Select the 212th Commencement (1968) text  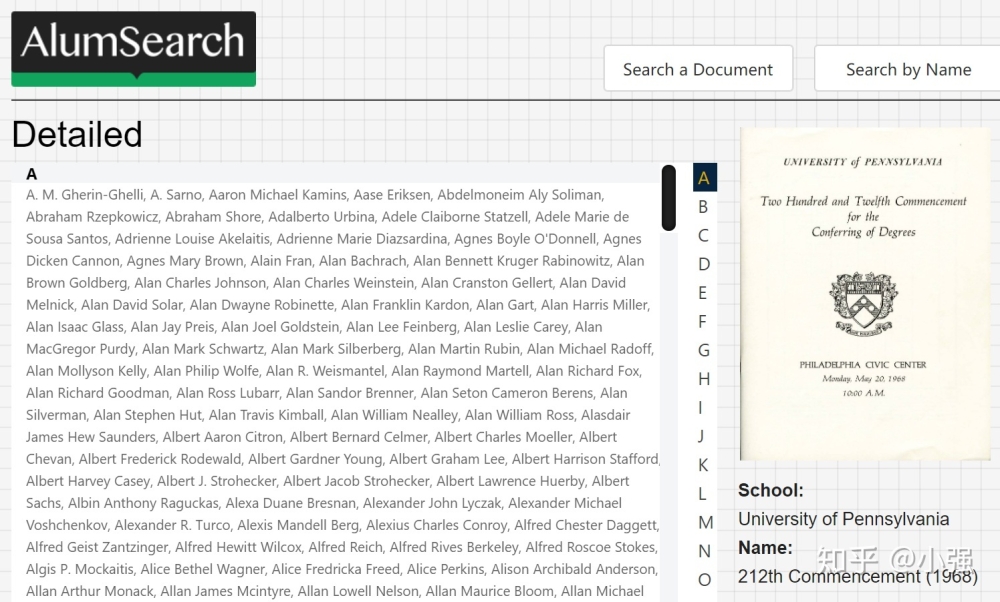point(858,576)
